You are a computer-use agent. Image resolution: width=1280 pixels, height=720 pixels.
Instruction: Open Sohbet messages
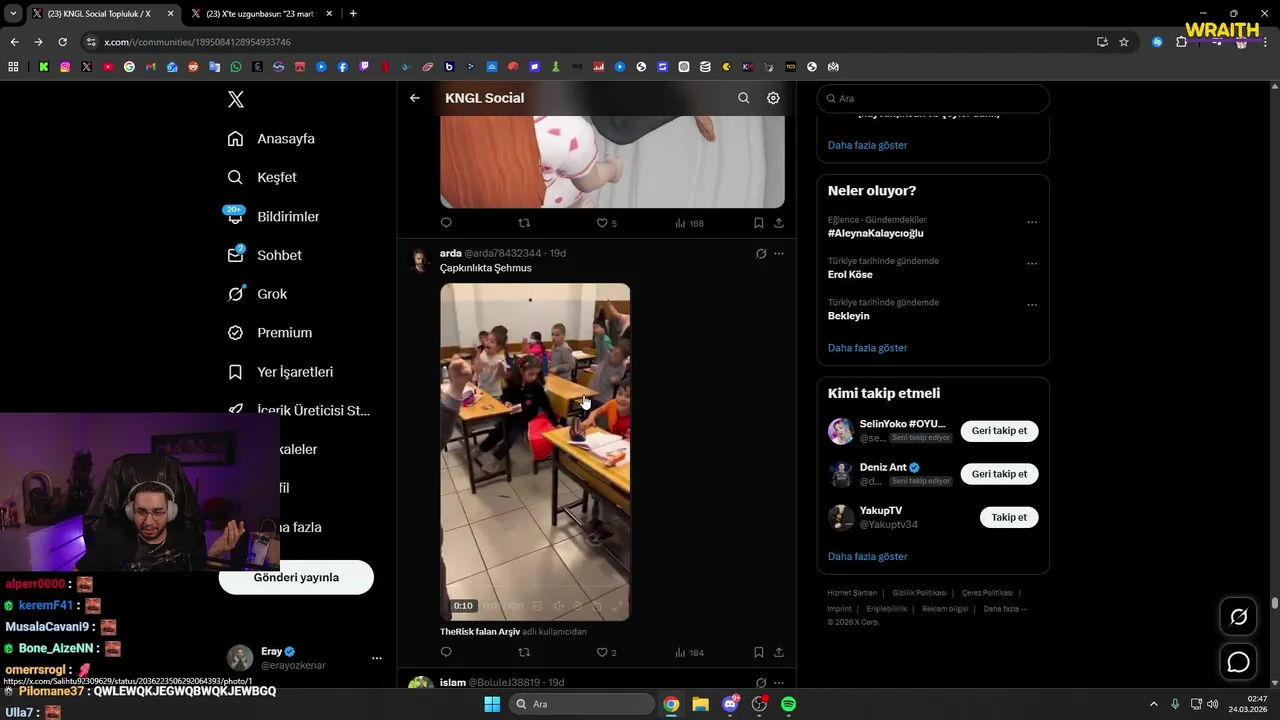(264, 255)
